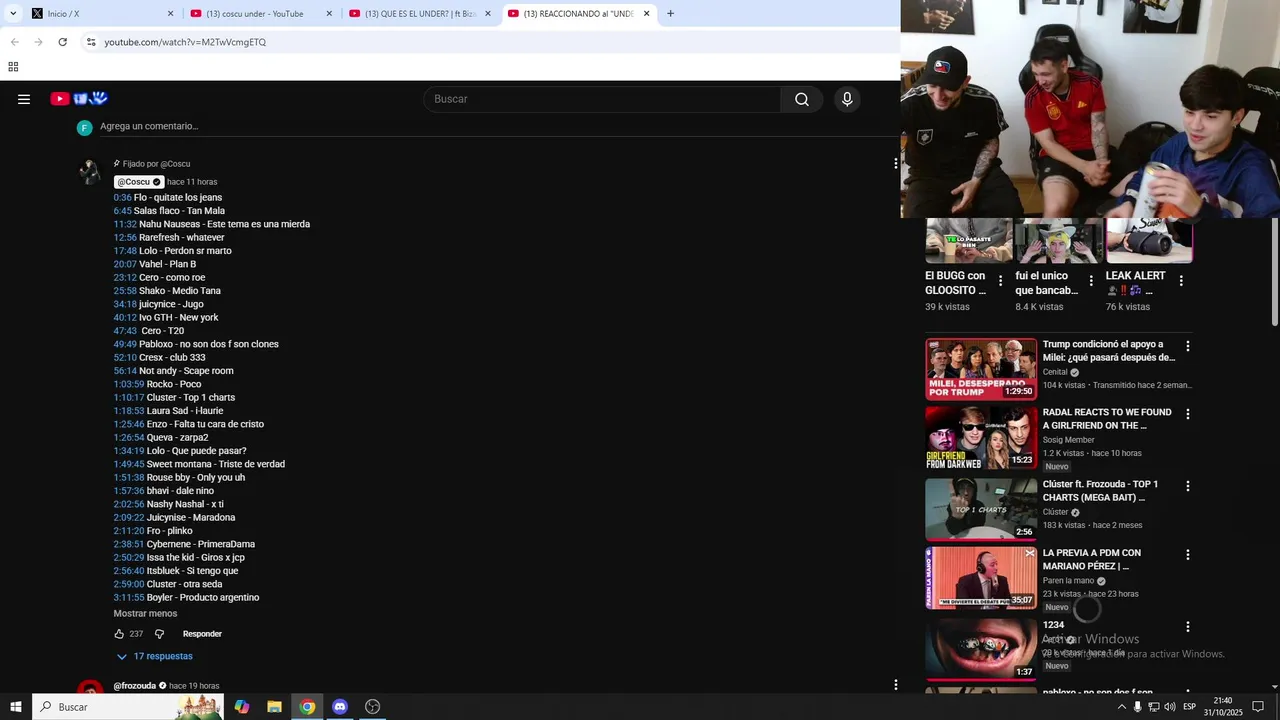The width and height of the screenshot is (1280, 720).
Task: Jump to timestamp 49:49 Pabloxo
Action: click(x=125, y=344)
